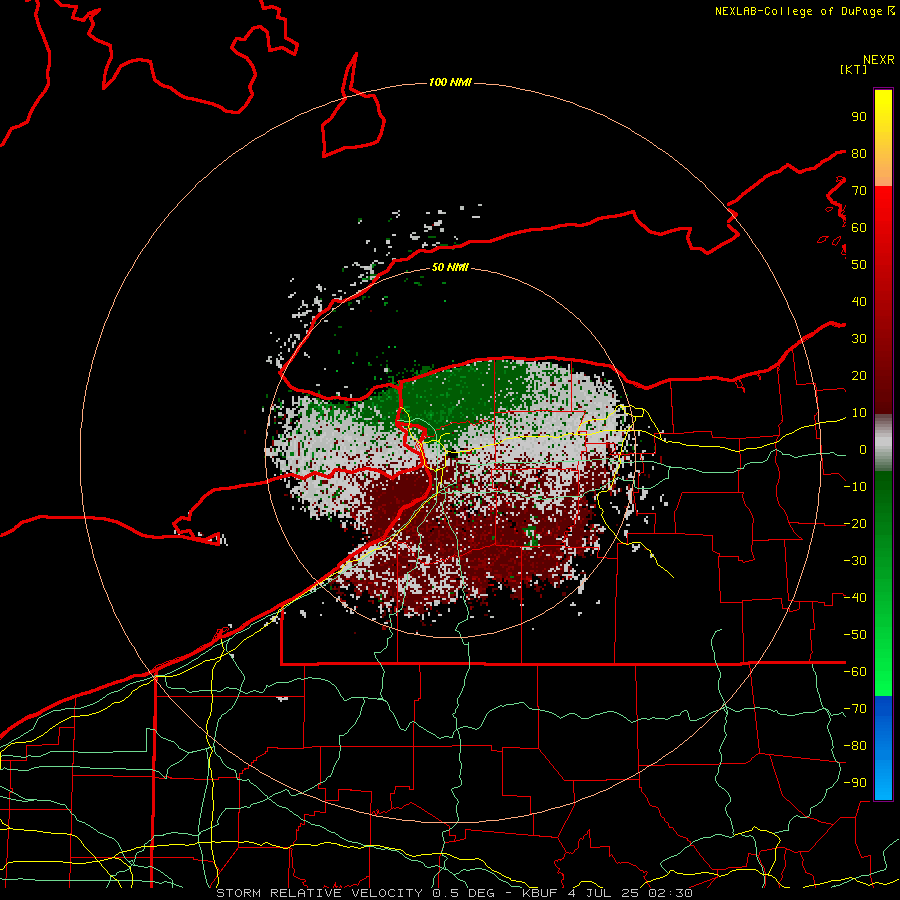The height and width of the screenshot is (900, 900).
Task: Click the -40 value on the velocity scale
Action: 855,598
